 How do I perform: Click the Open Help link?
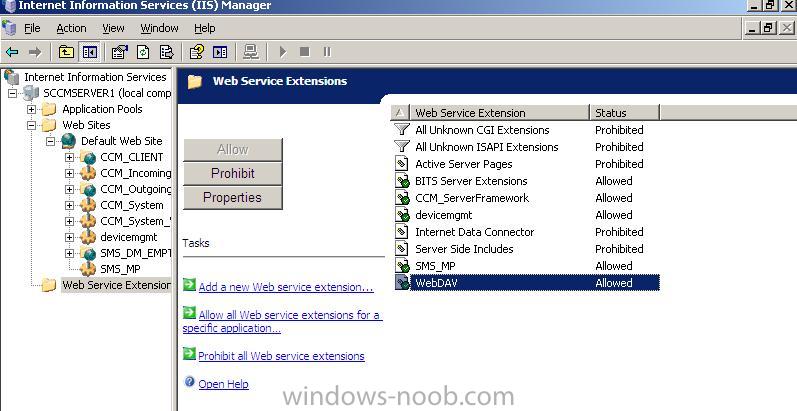pos(223,384)
